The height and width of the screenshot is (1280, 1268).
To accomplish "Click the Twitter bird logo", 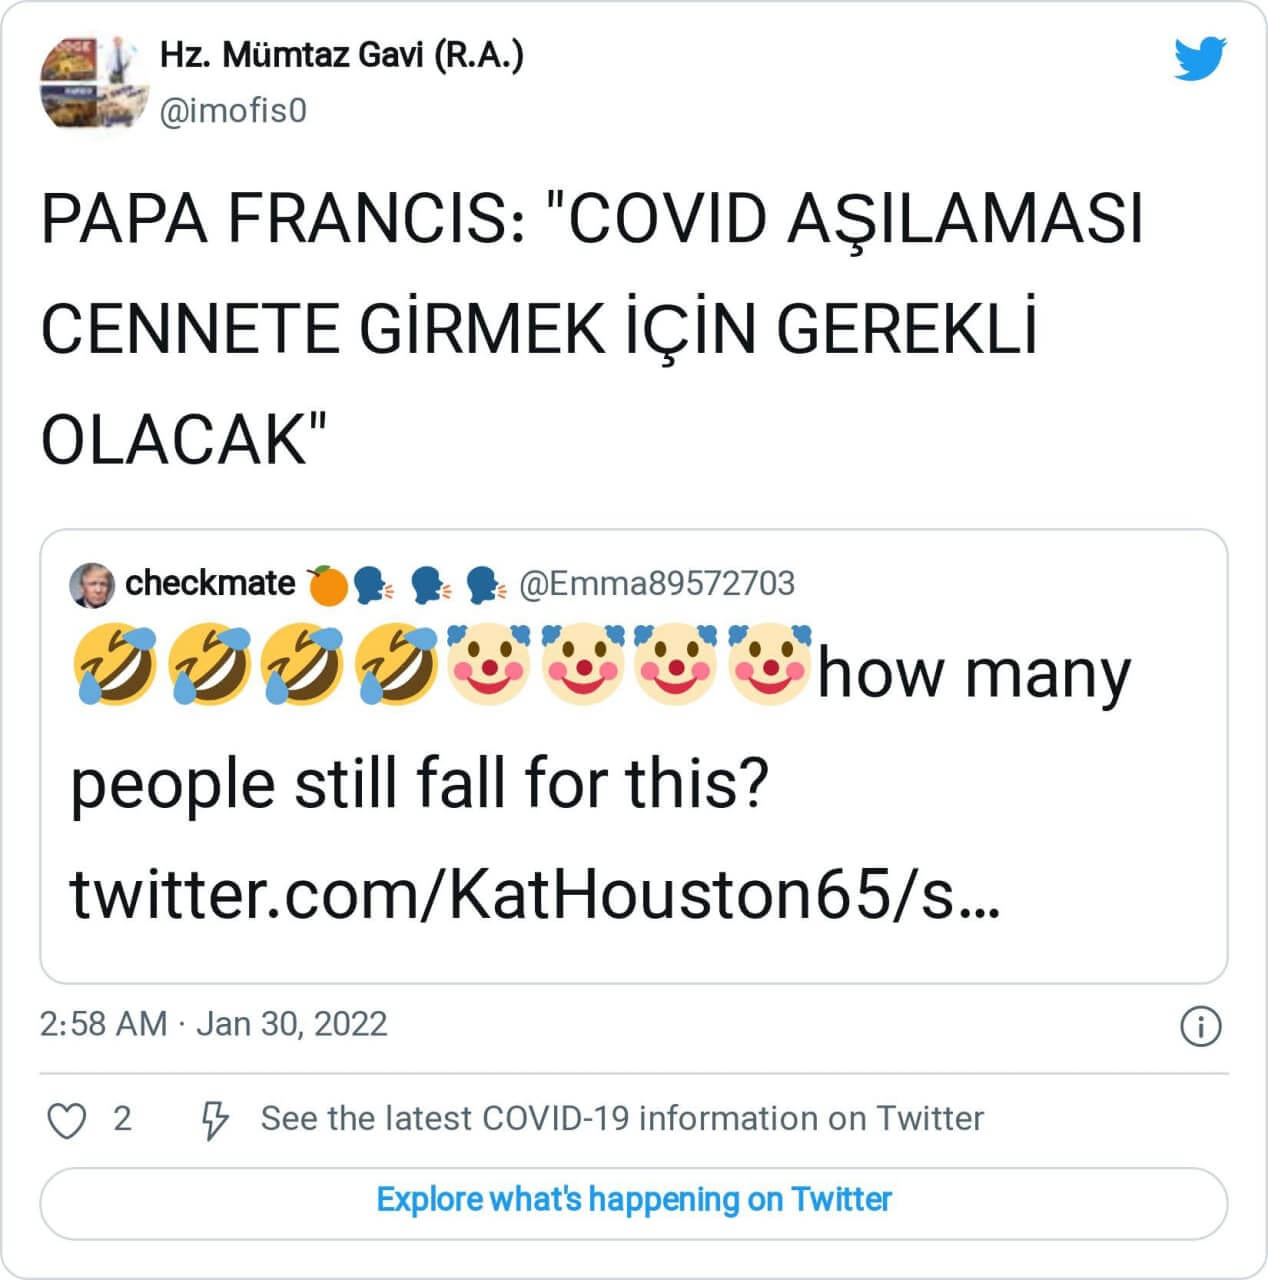I will coord(1199,59).
